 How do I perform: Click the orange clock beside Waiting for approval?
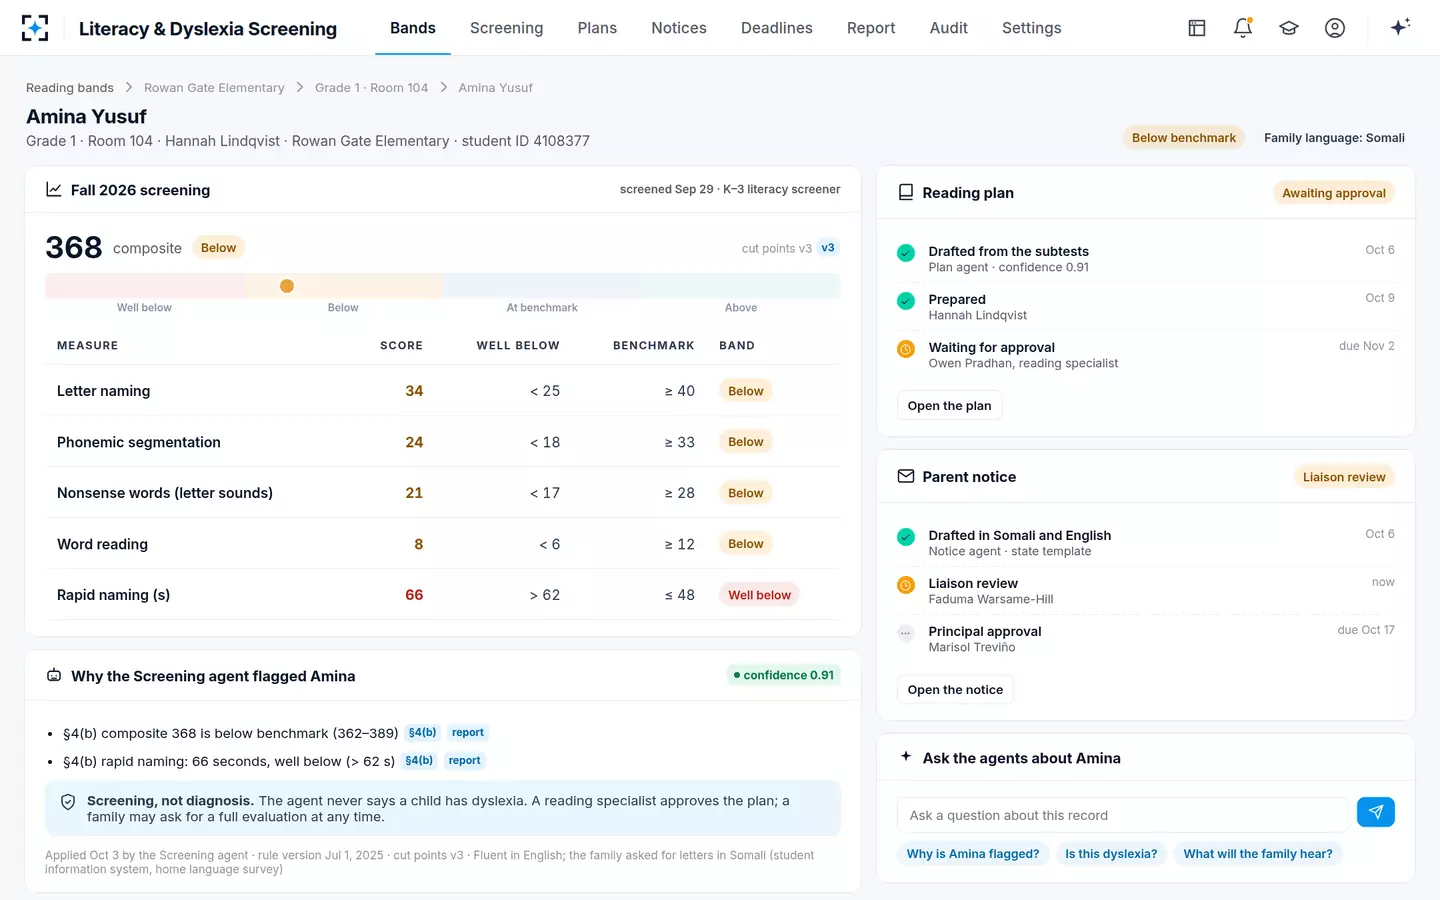coord(906,349)
